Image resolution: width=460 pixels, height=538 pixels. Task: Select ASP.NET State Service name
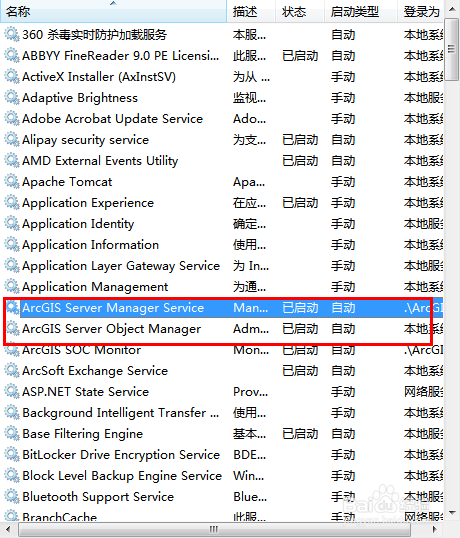pyautogui.click(x=85, y=392)
